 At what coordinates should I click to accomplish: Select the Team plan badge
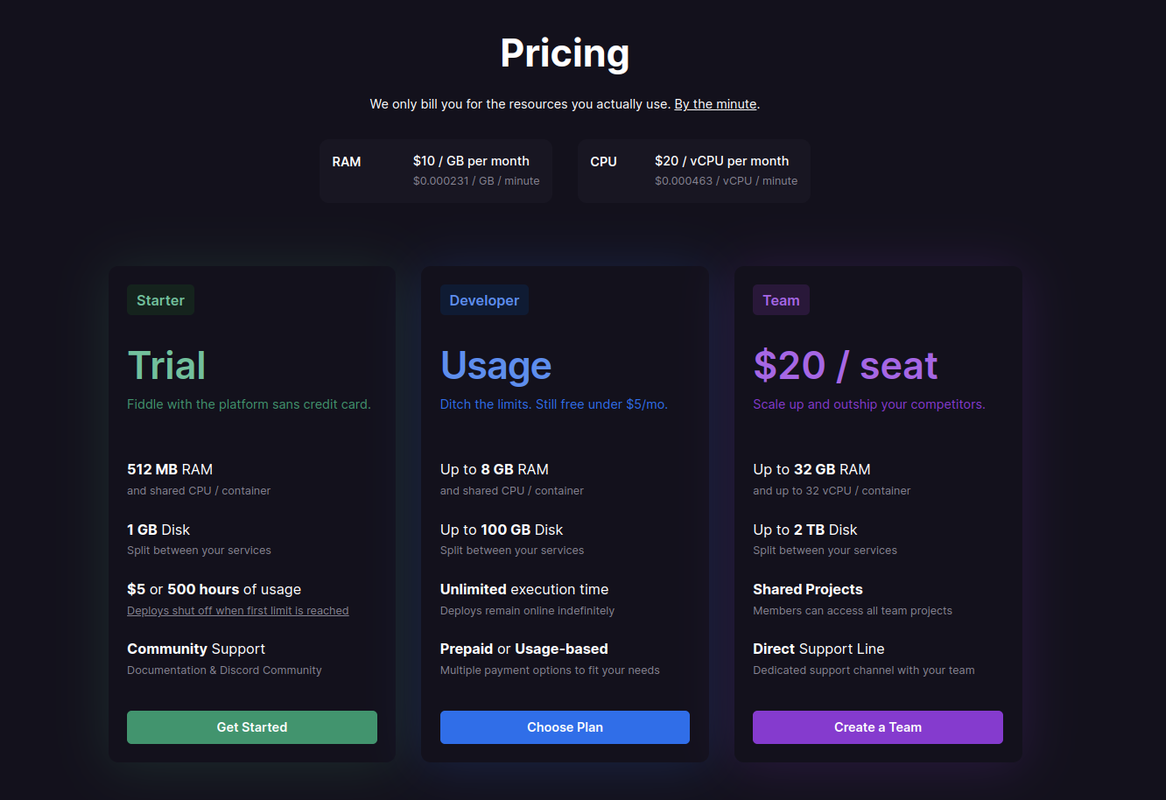coord(781,300)
